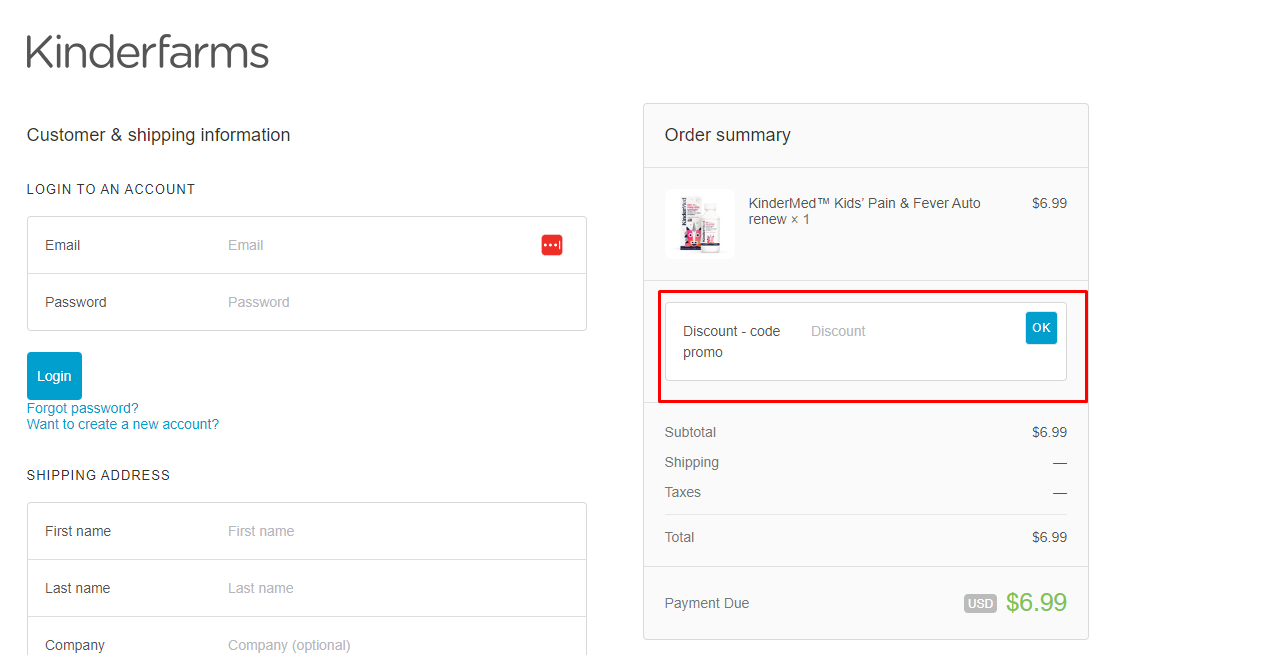The width and height of the screenshot is (1275, 655).
Task: Click the password manager icon in Email field
Action: click(x=552, y=245)
